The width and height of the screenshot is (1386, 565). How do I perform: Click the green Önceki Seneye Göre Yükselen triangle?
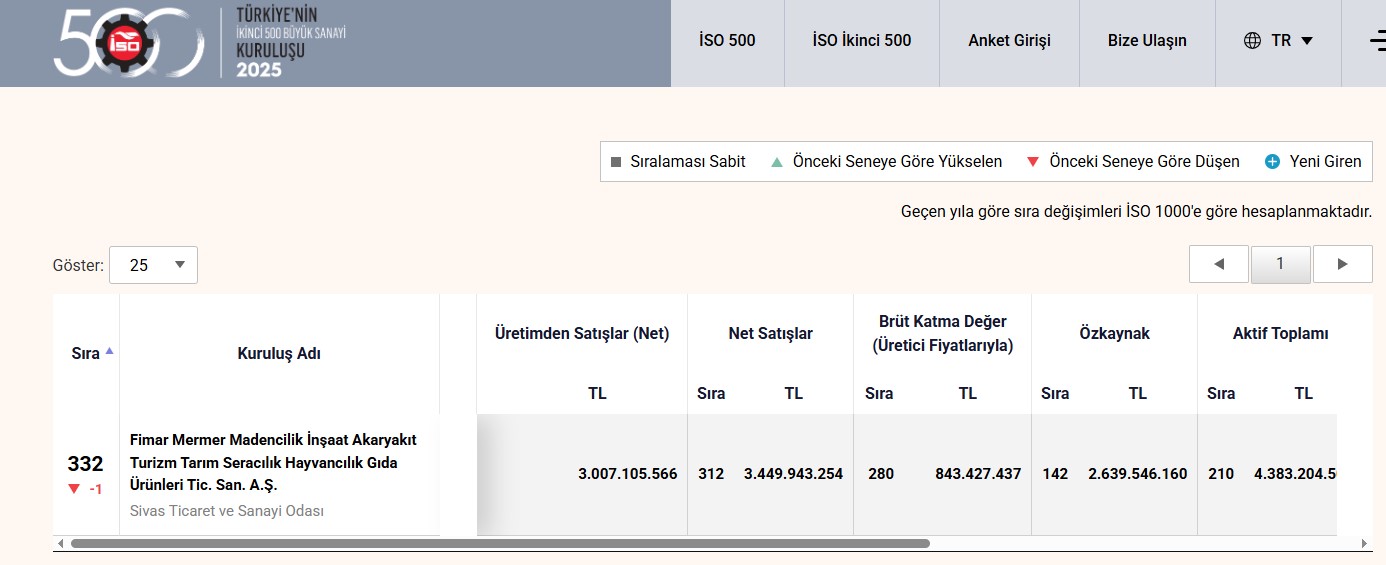tap(777, 162)
